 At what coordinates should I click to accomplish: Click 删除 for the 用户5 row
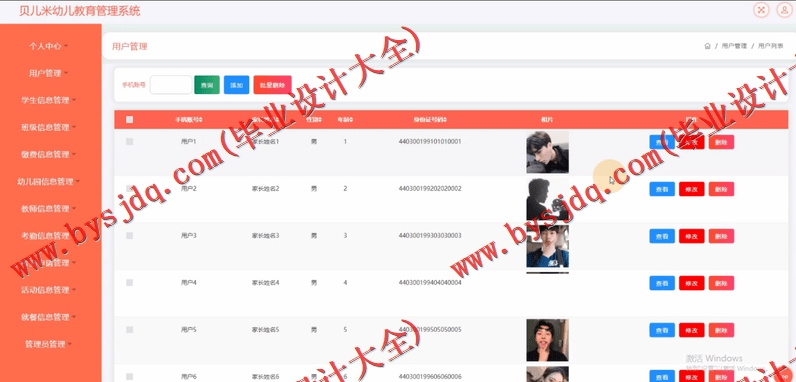point(721,330)
